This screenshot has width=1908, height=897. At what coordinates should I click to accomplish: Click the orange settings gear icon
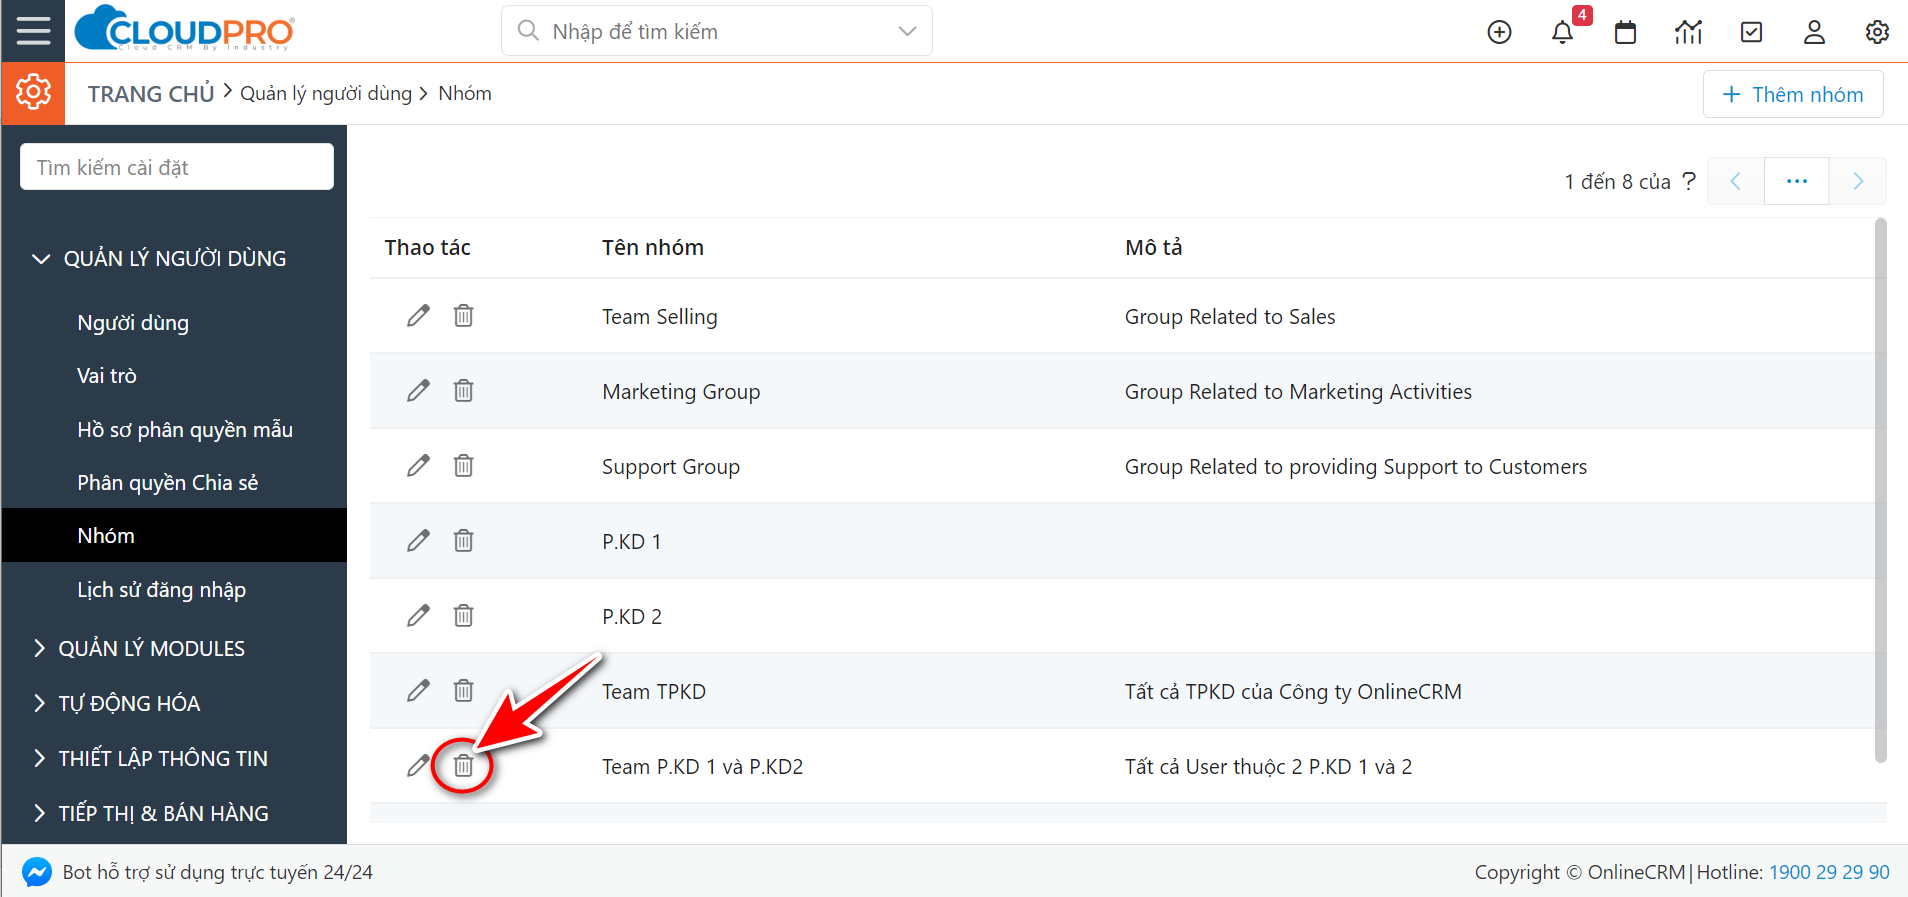(x=33, y=93)
